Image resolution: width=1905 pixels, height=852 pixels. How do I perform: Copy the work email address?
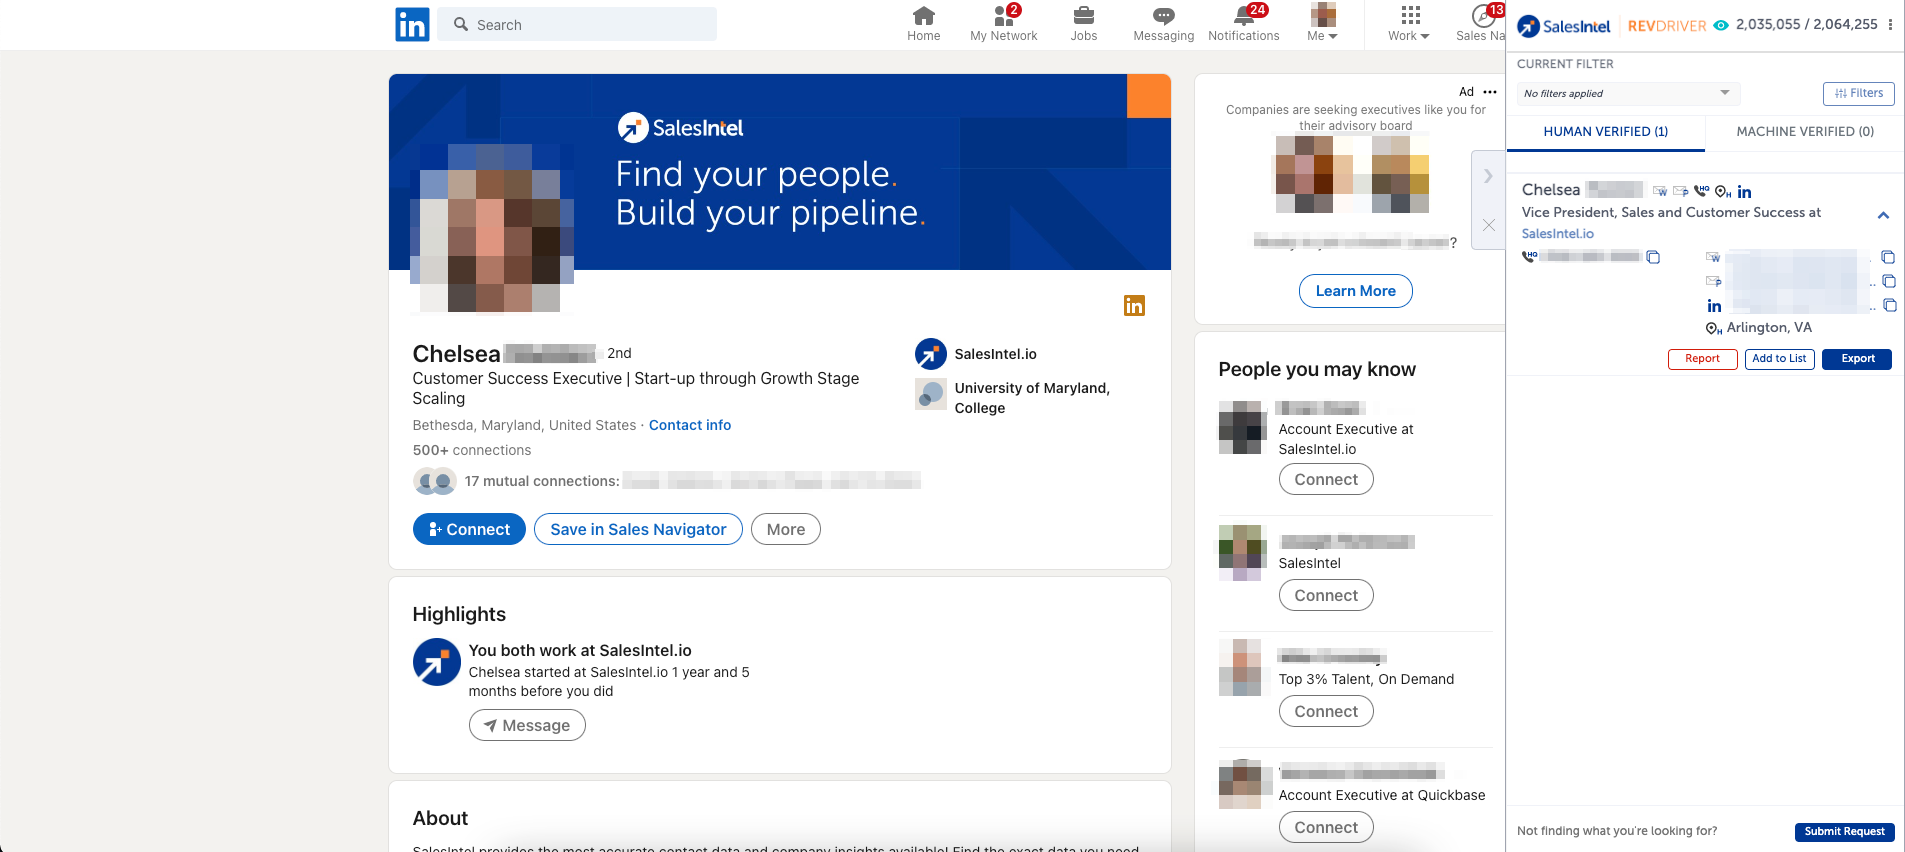(1888, 257)
